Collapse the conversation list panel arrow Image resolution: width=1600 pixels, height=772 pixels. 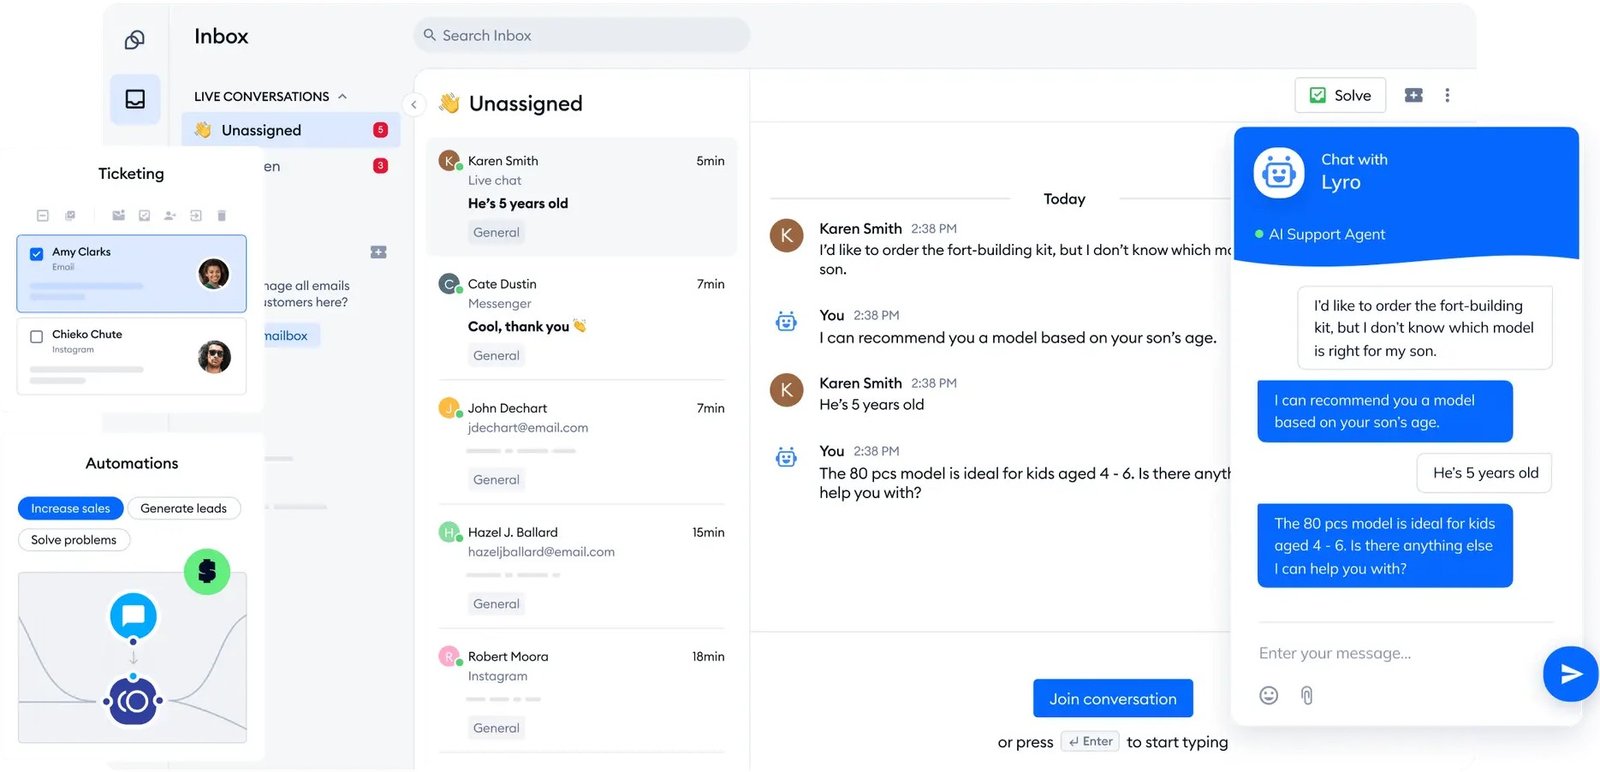point(414,104)
